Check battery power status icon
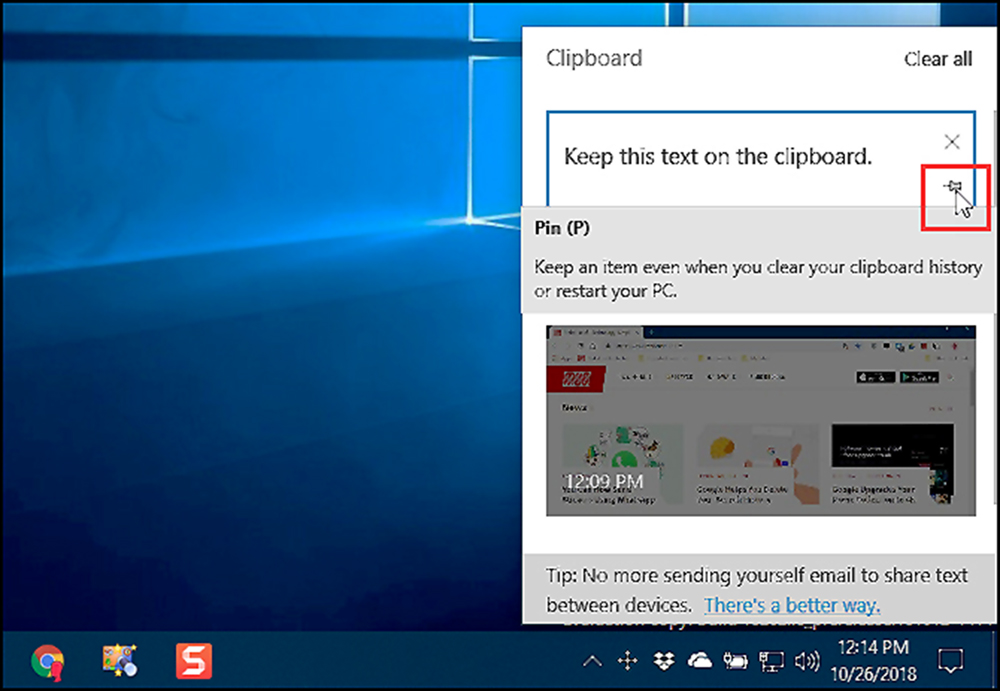The image size is (1000, 691). [736, 661]
